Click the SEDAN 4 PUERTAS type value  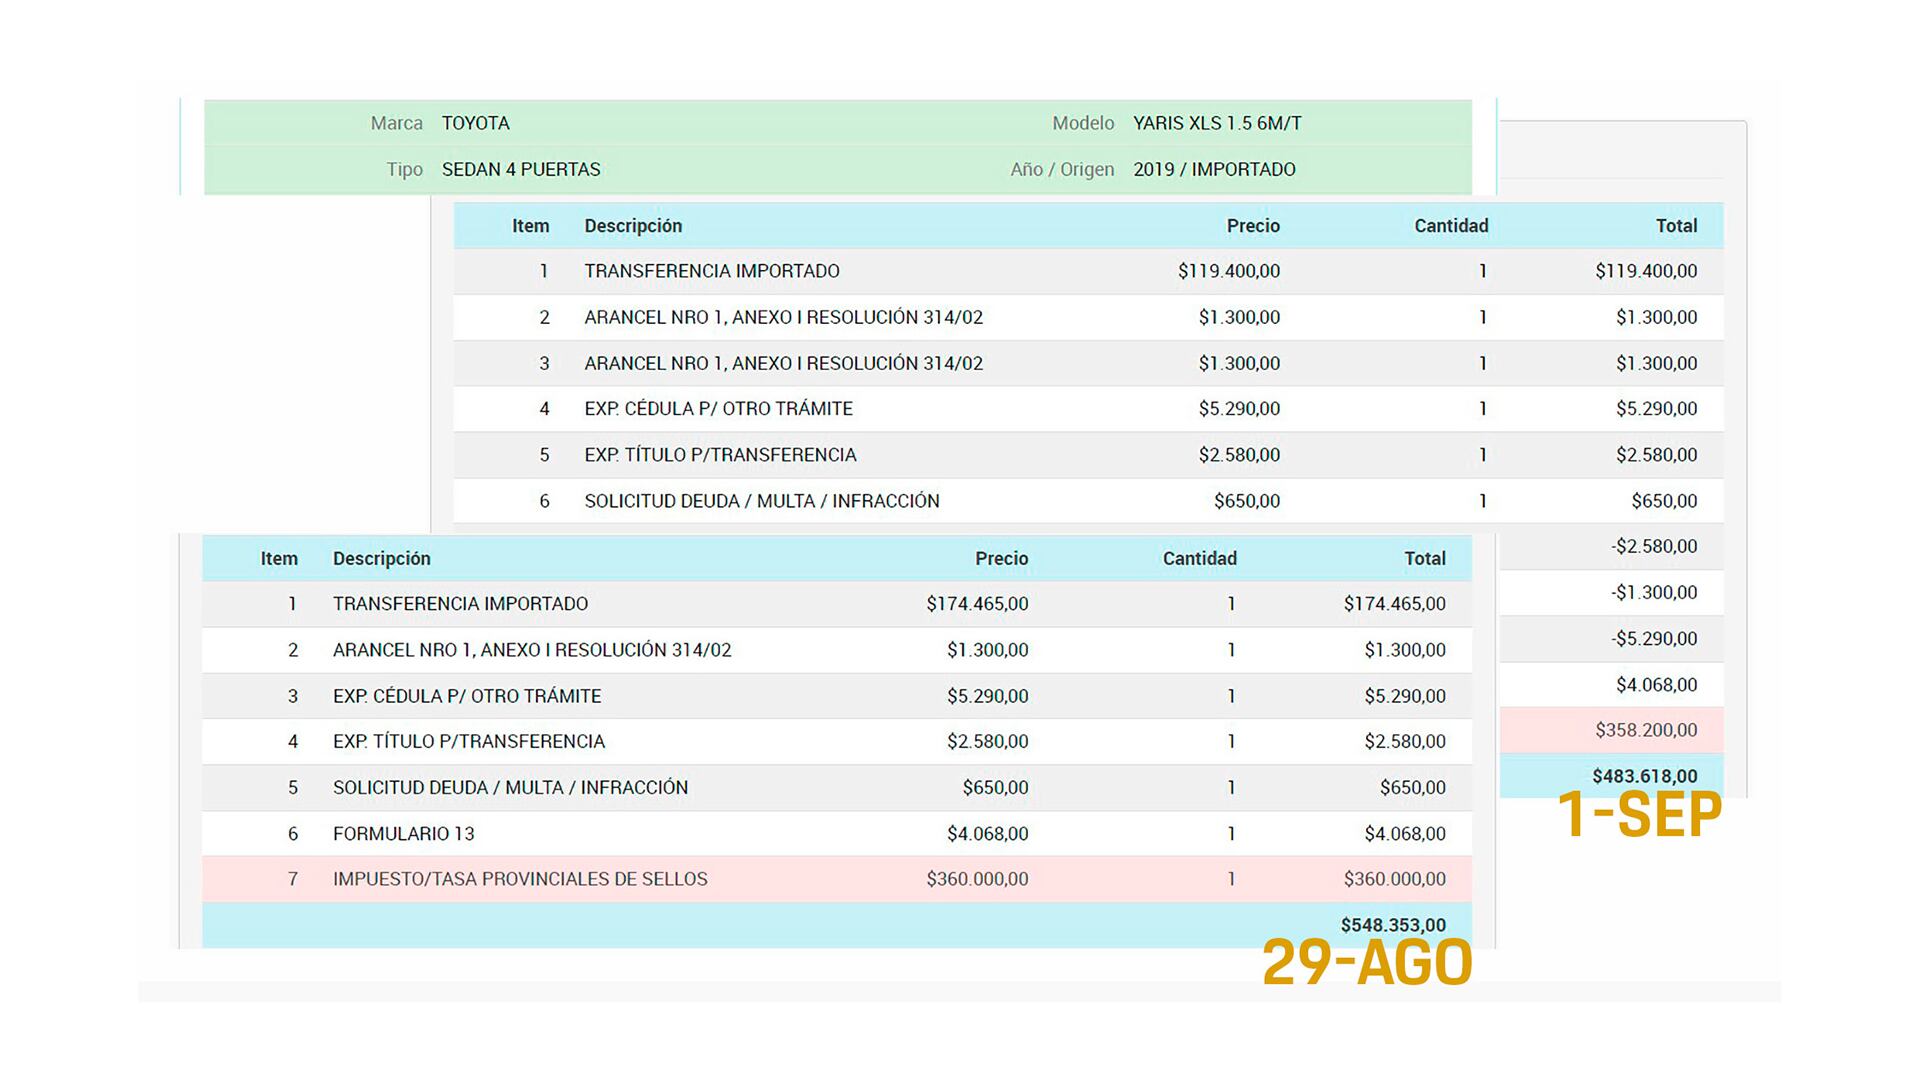click(520, 169)
